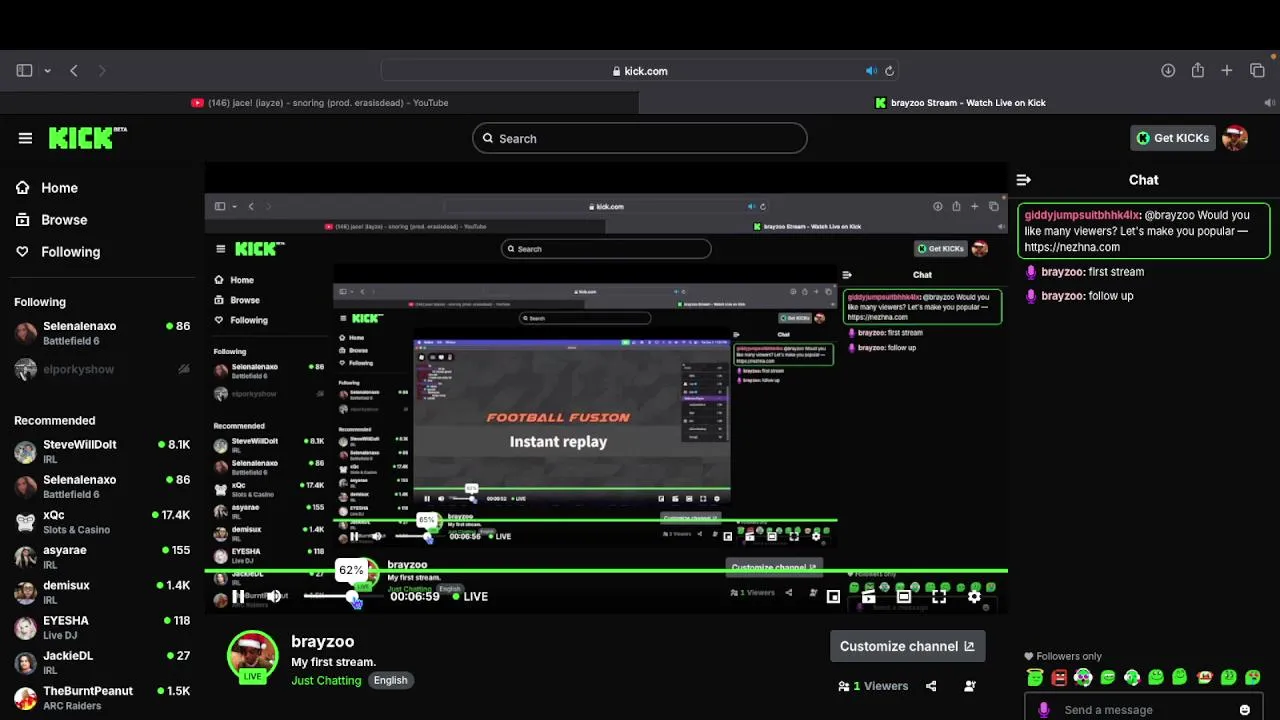This screenshot has height=720, width=1280.
Task: Select the brayzoo Stream Kick tab
Action: click(960, 102)
